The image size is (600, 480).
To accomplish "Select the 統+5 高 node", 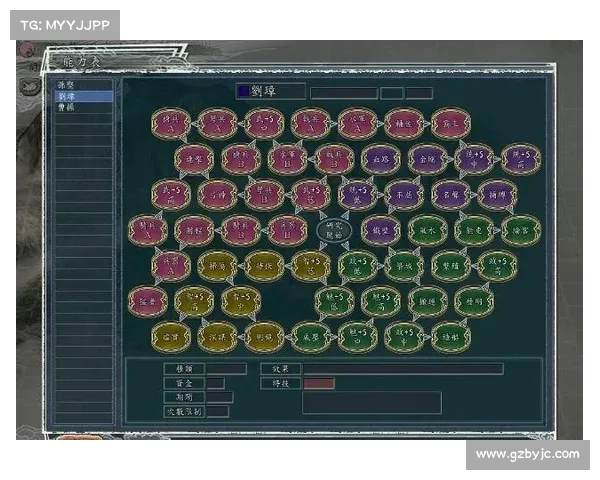I will (521, 159).
